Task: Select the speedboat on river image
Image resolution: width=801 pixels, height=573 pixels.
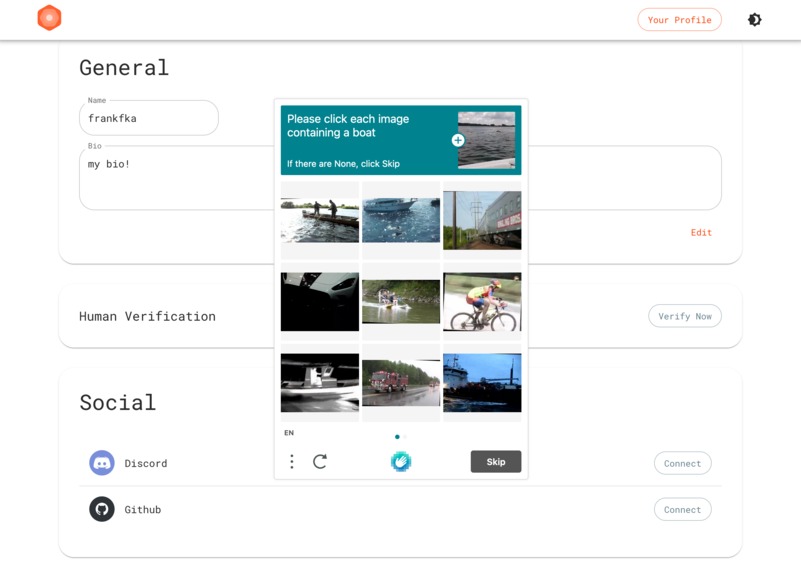Action: coord(401,301)
